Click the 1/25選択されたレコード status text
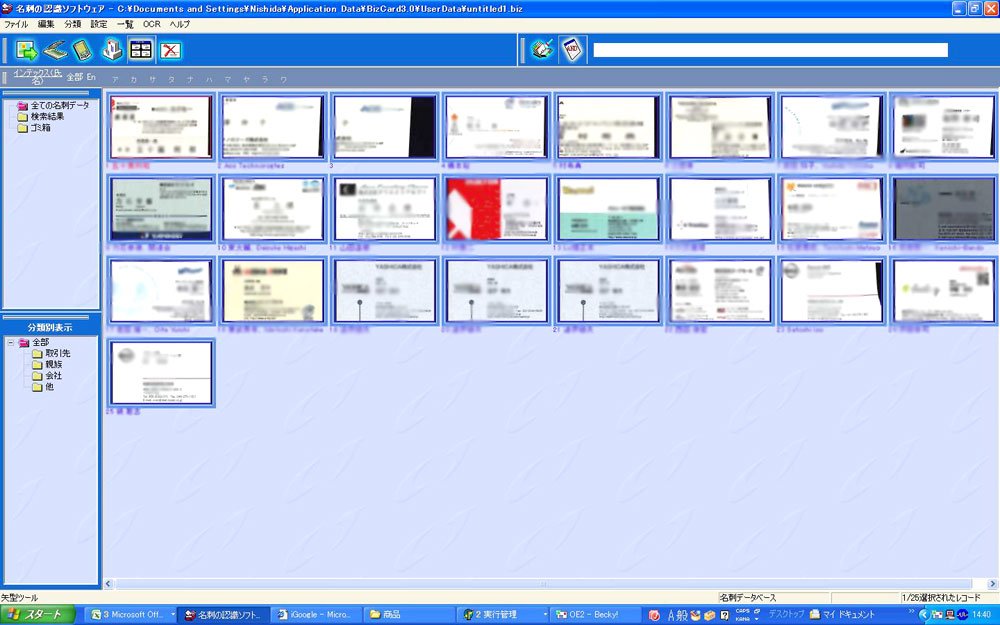The height and width of the screenshot is (625, 1000). click(x=941, y=598)
